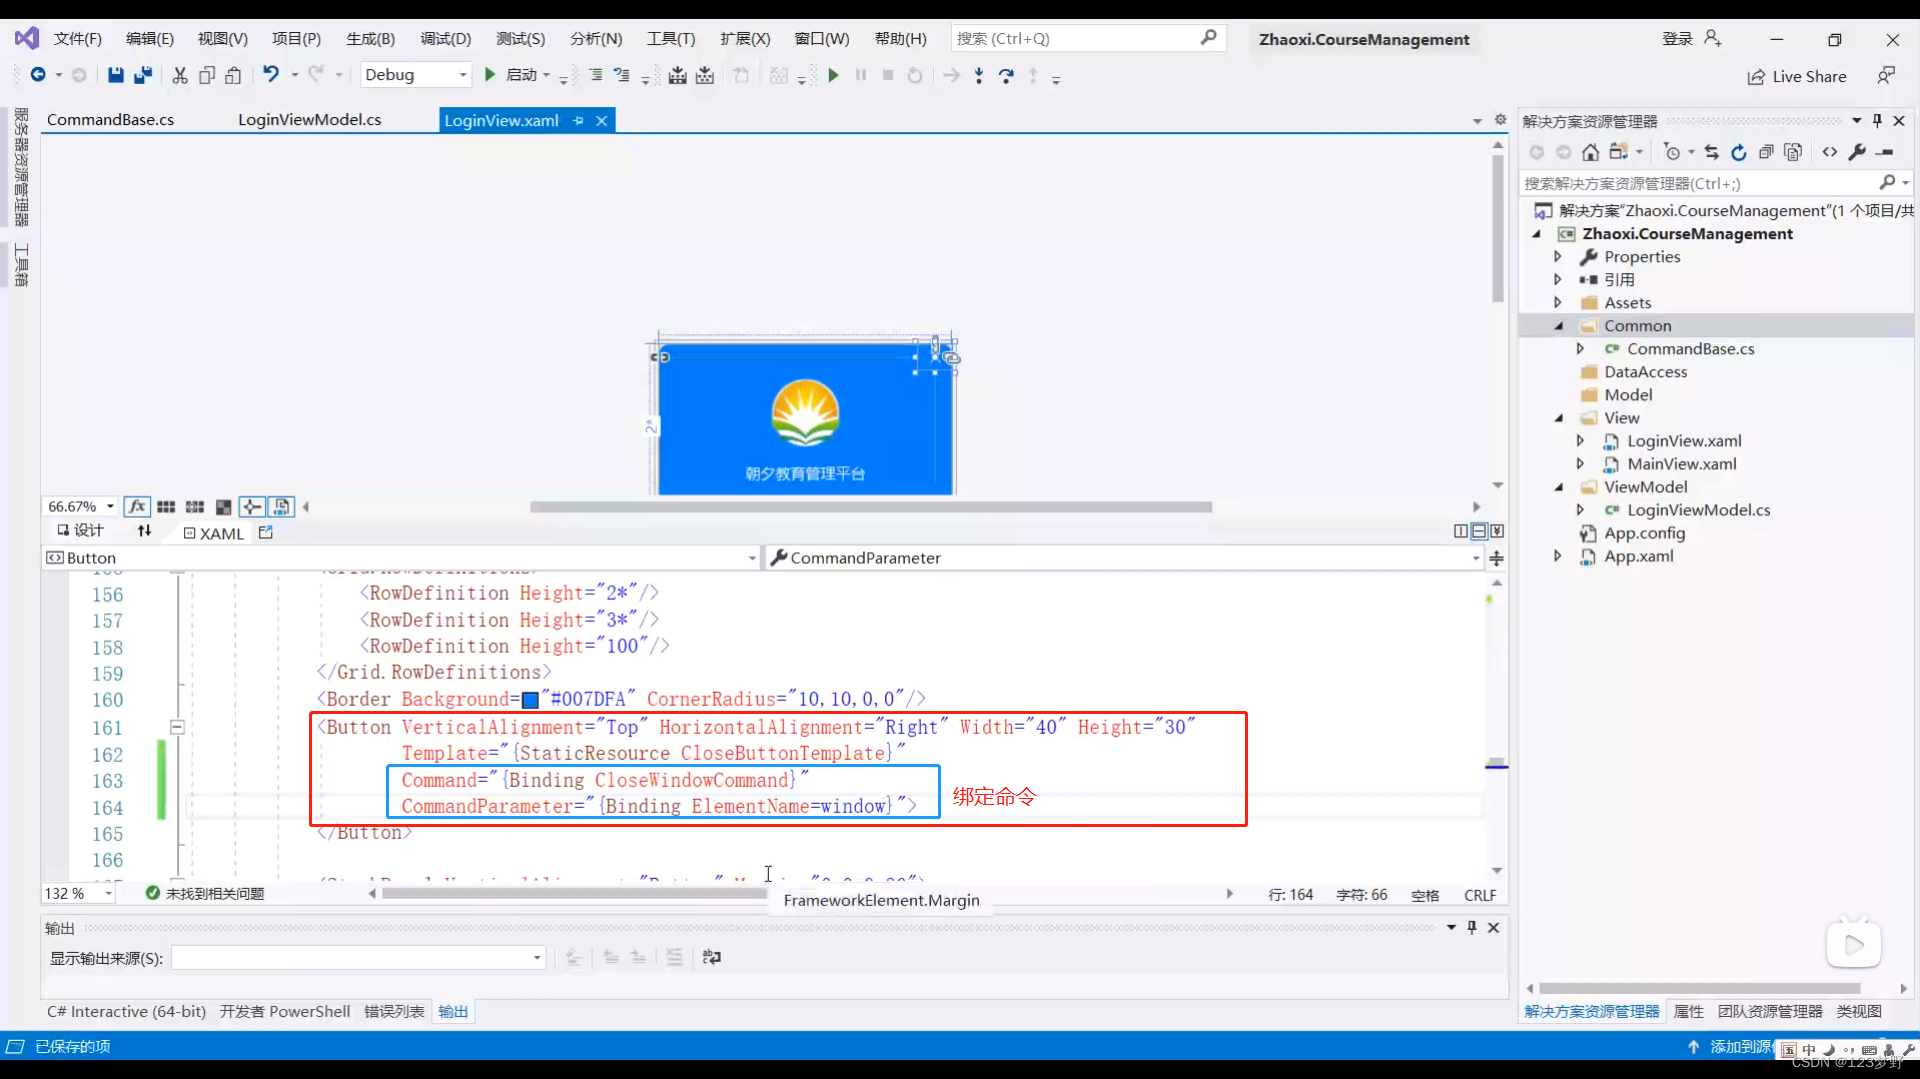Image resolution: width=1920 pixels, height=1079 pixels.
Task: Click the Home icon in Solution Explorer
Action: (1590, 152)
